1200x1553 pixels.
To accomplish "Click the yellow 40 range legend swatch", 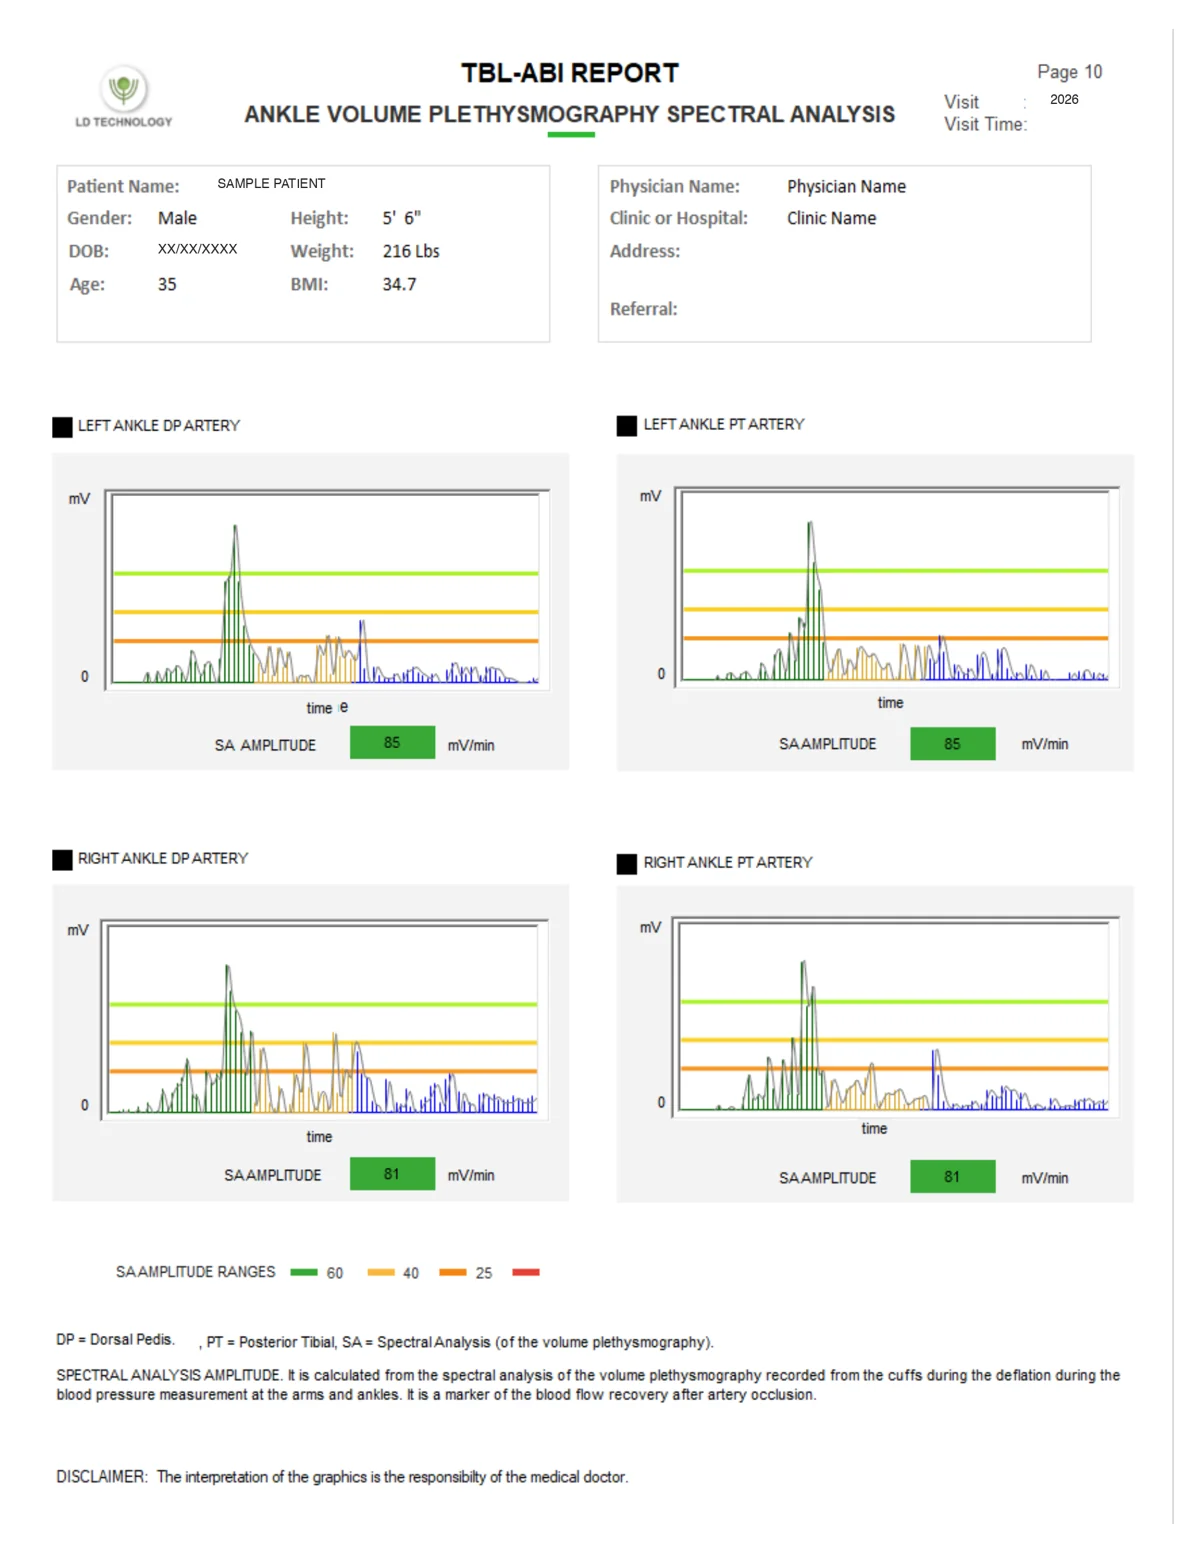I will (x=381, y=1272).
